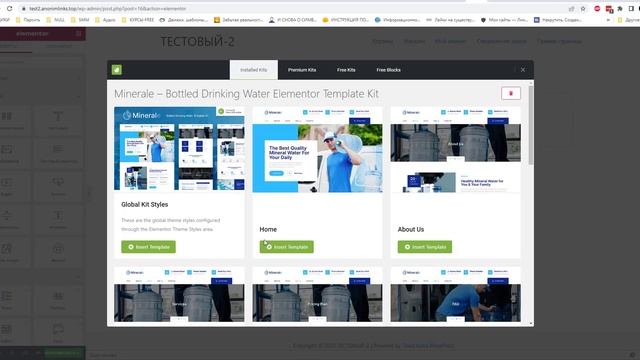This screenshot has width=640, height=360.
Task: Open the Мои сайты bookmark
Action: click(504, 20)
